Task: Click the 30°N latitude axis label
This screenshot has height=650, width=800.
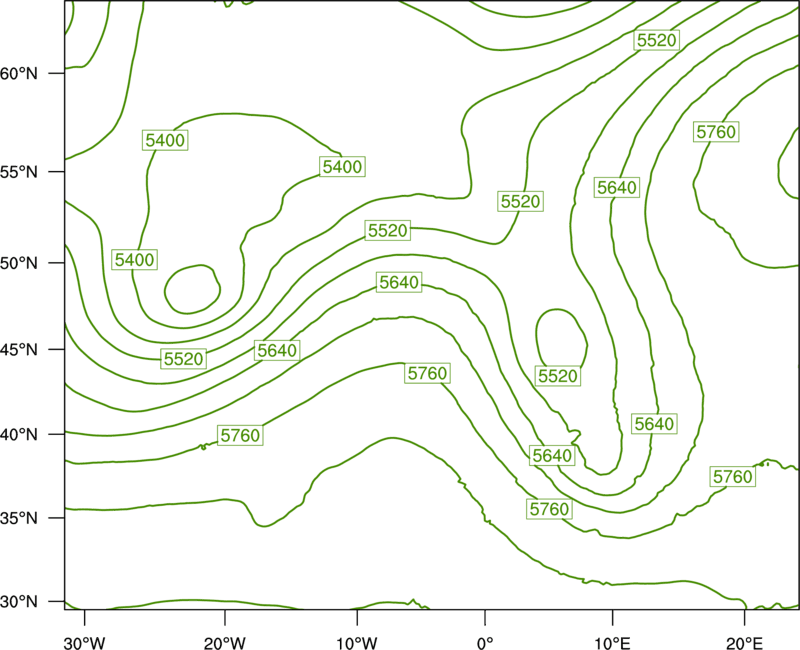Action: point(19,602)
